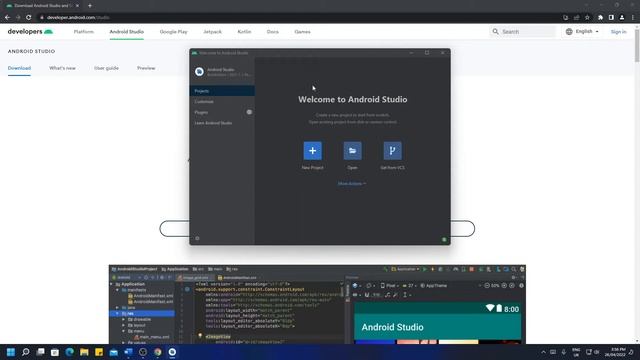Click the Android Studio logo in welcome sidebar

tap(199, 72)
